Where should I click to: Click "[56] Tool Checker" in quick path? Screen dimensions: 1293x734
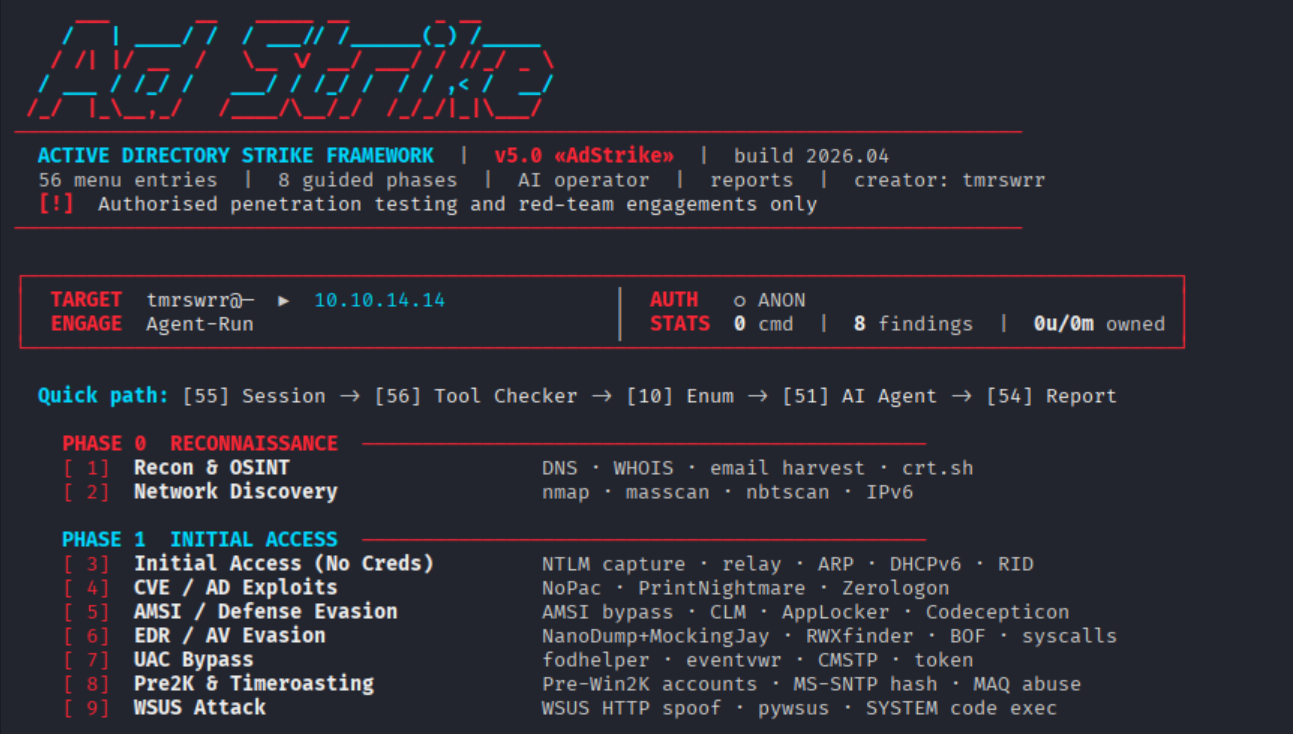point(475,396)
